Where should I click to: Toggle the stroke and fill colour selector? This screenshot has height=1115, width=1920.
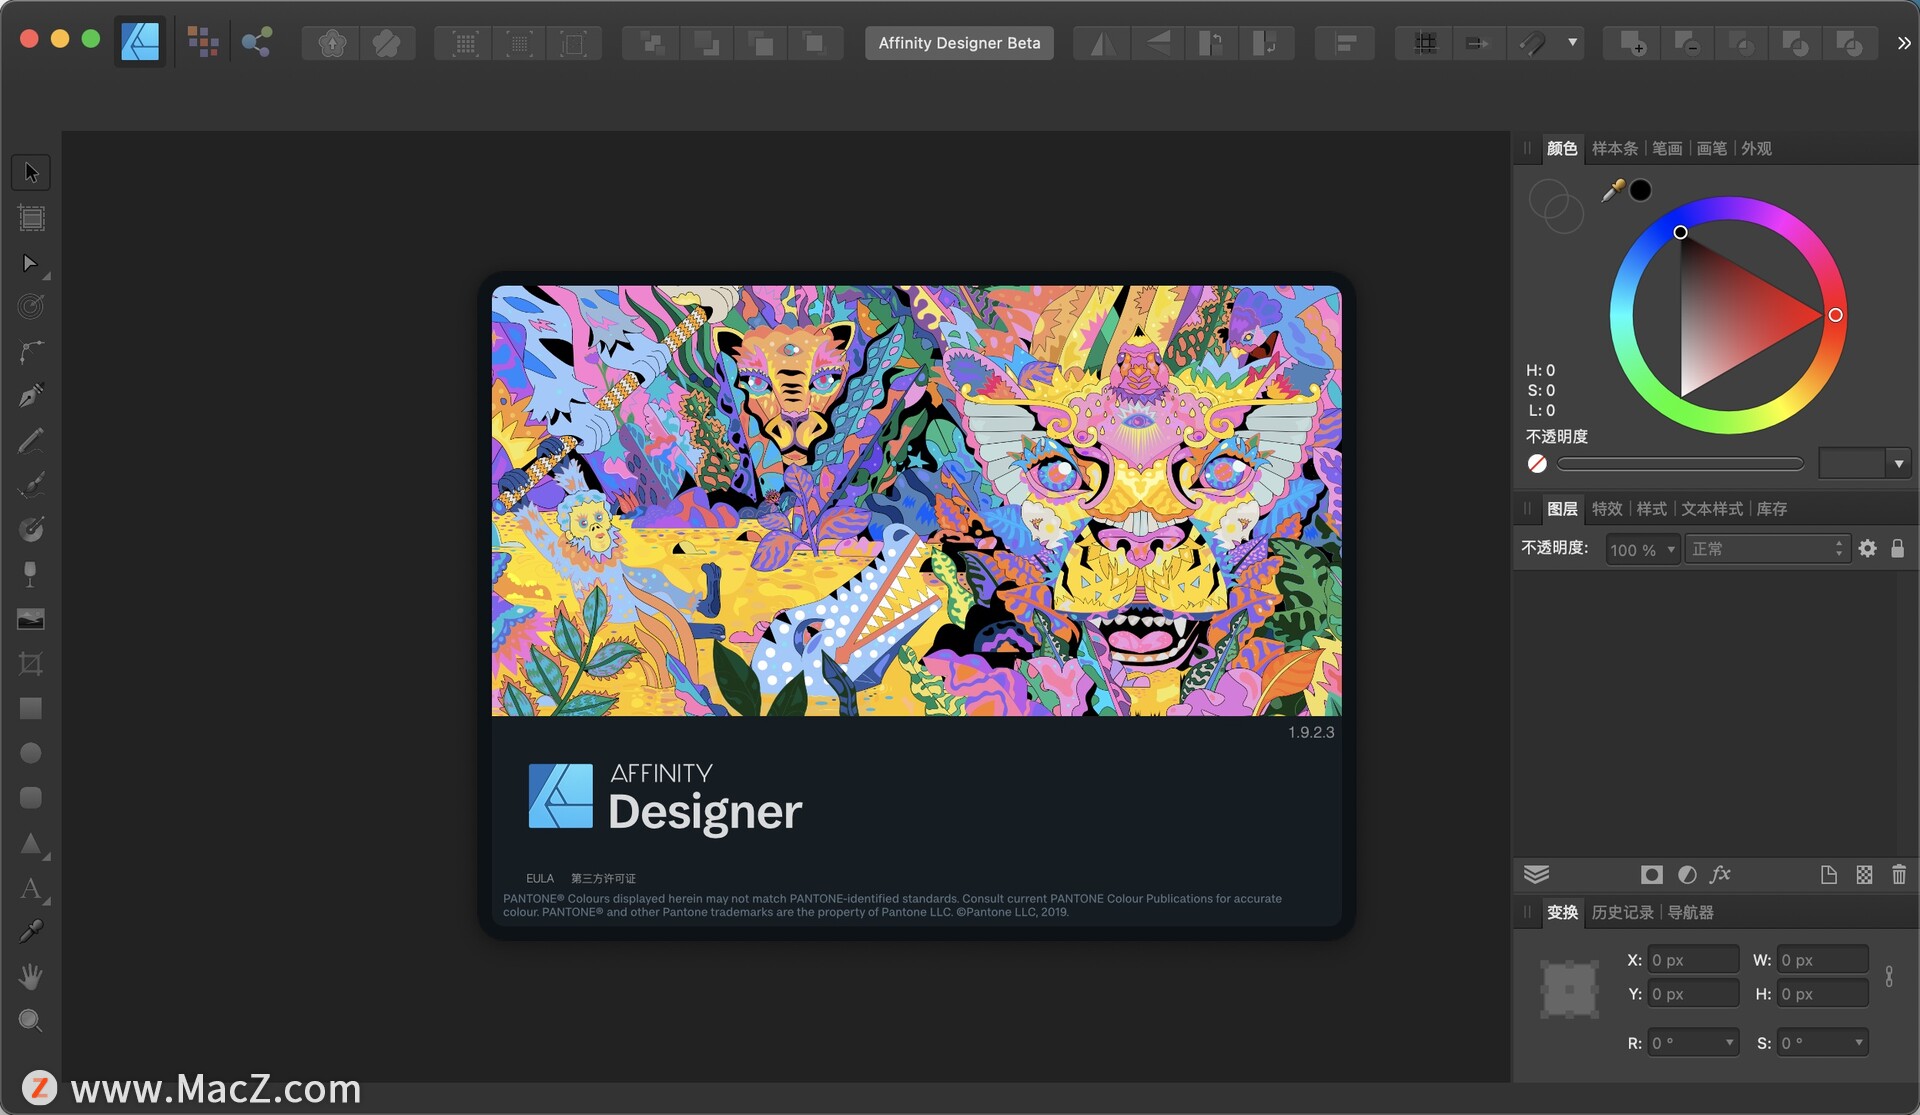pyautogui.click(x=1556, y=206)
